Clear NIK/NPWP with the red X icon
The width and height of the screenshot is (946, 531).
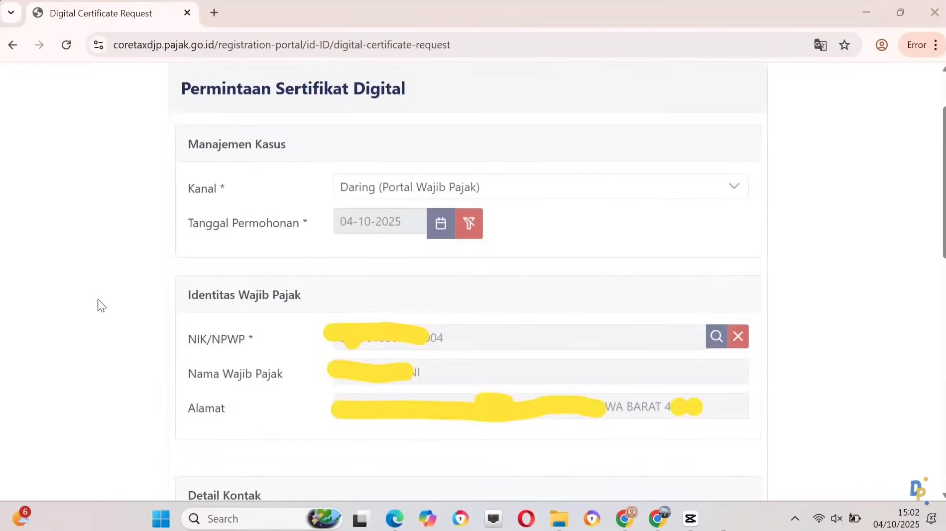tap(738, 337)
